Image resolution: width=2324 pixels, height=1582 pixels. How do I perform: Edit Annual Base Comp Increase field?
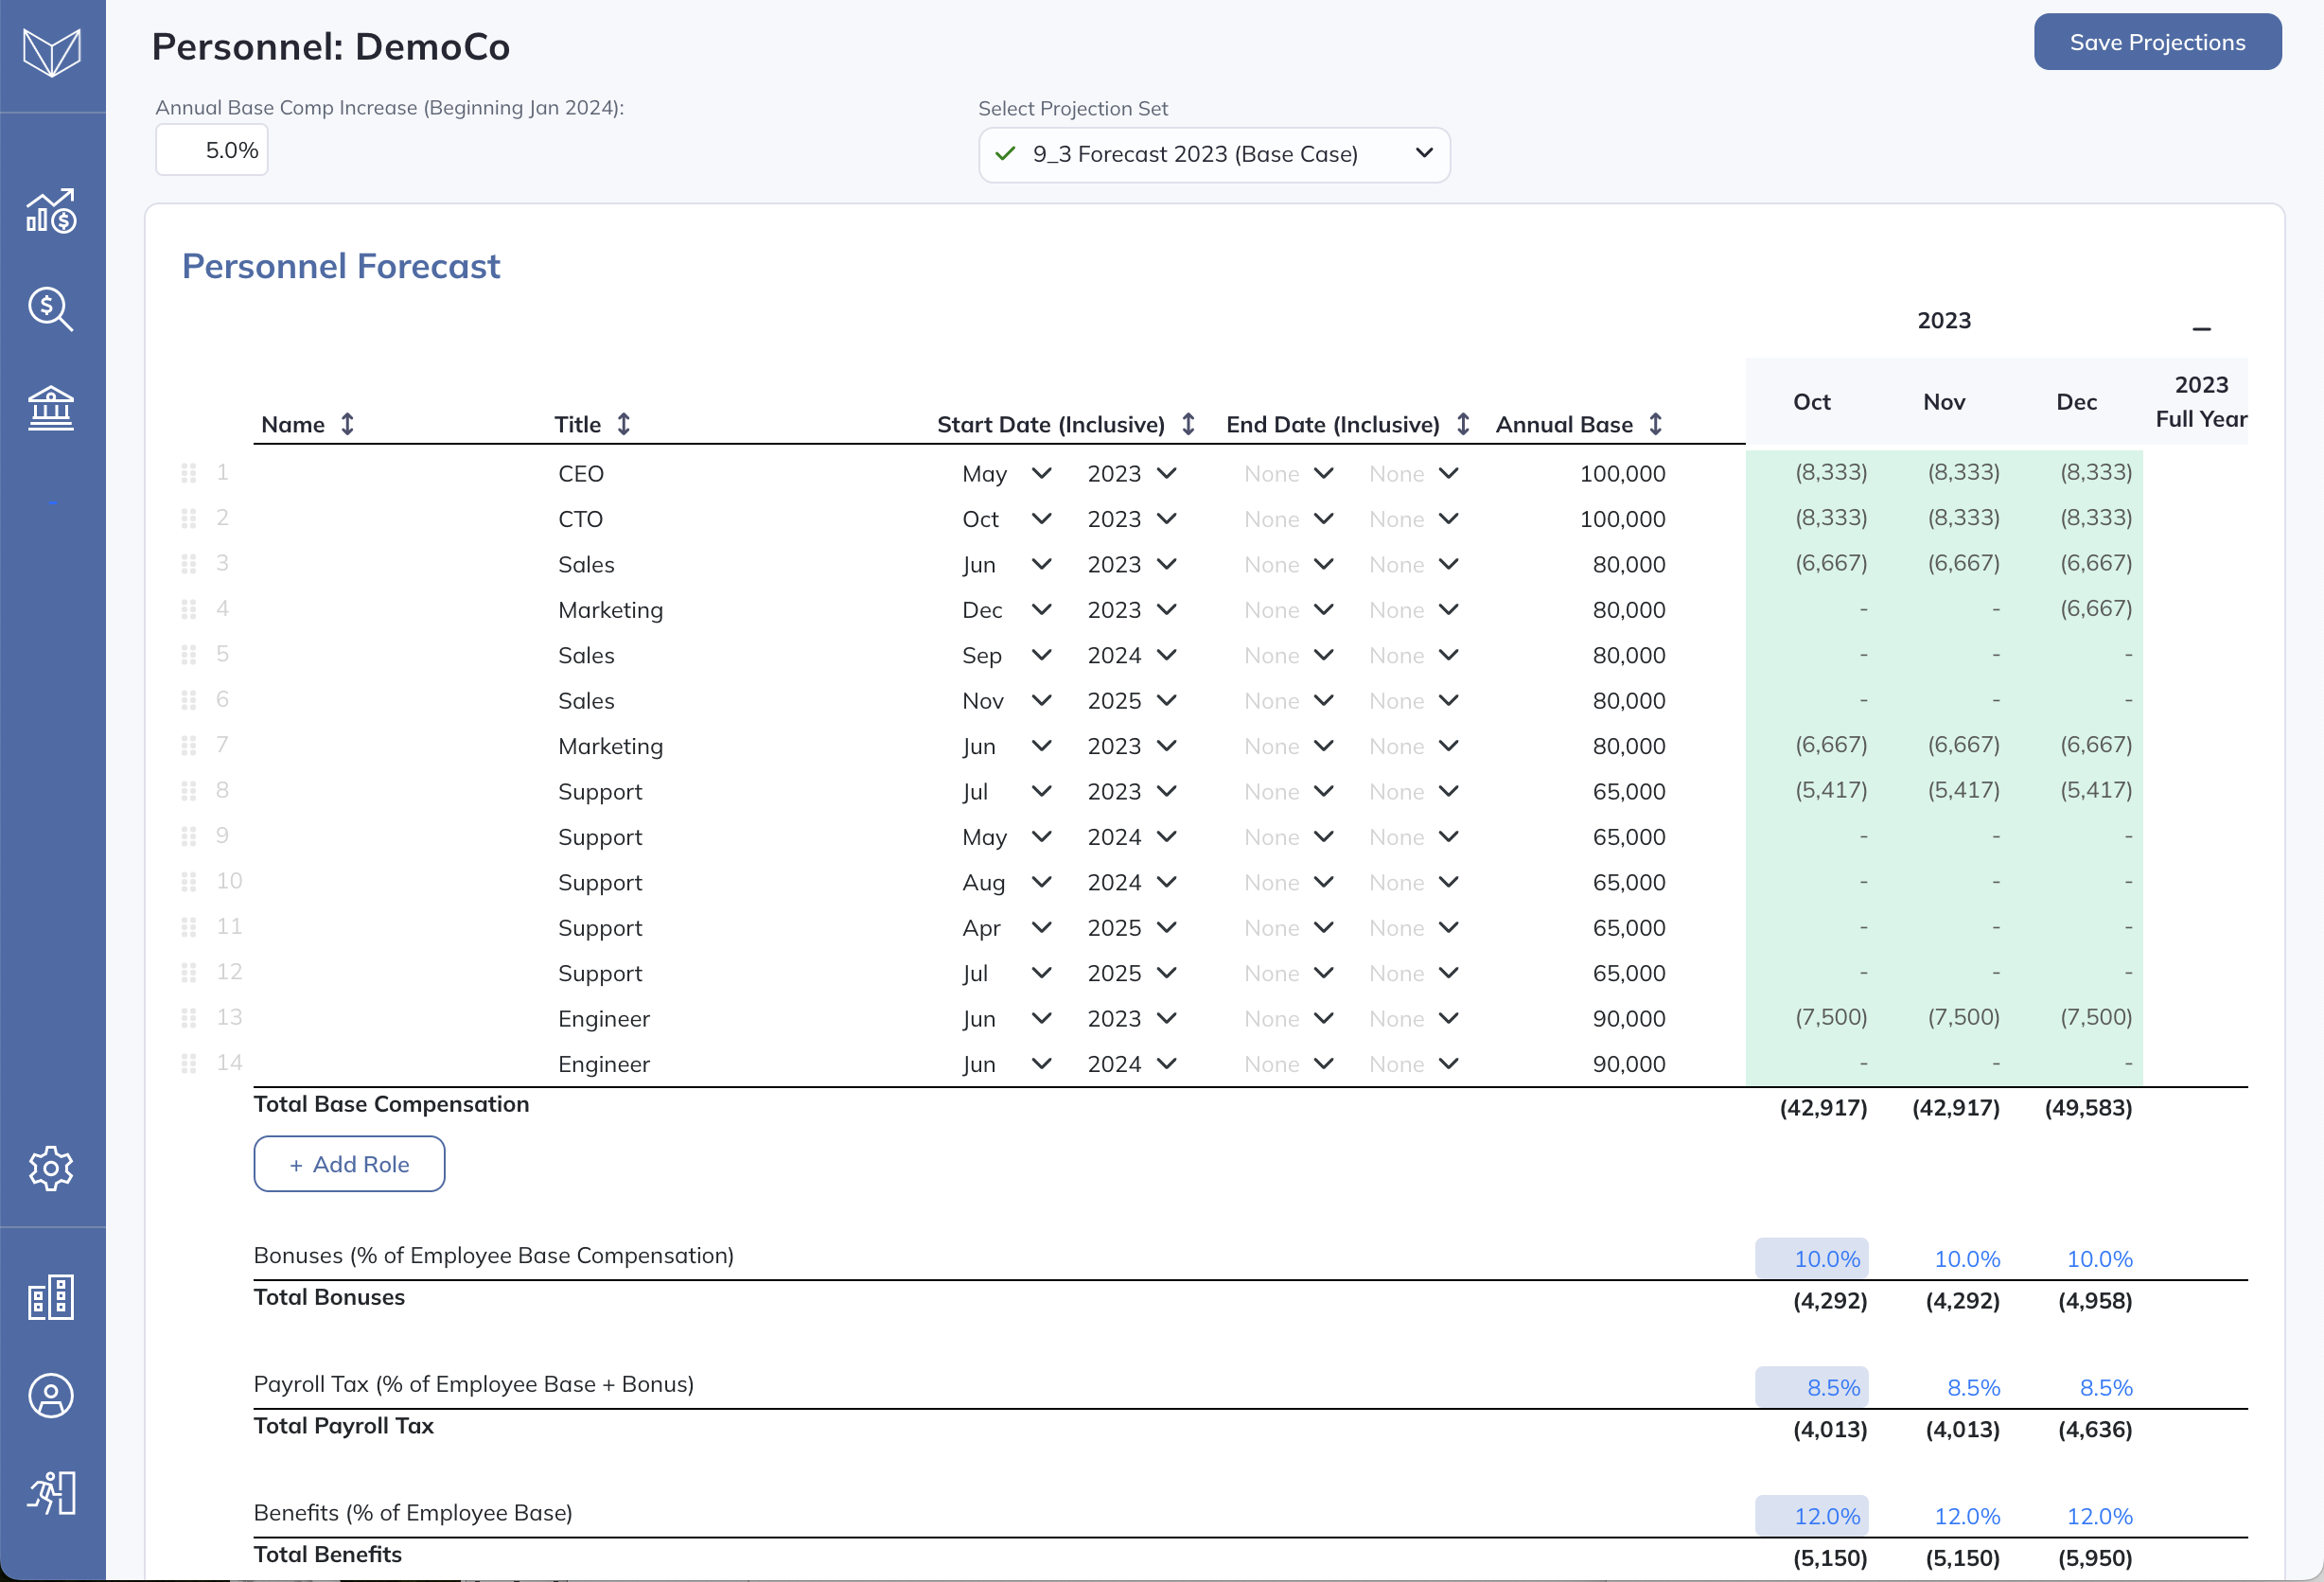tap(212, 150)
